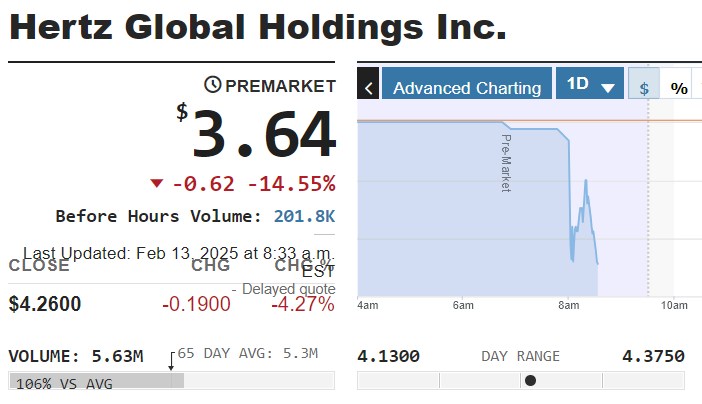The image size is (702, 404).
Task: Open Advanced Charting
Action: point(467,88)
